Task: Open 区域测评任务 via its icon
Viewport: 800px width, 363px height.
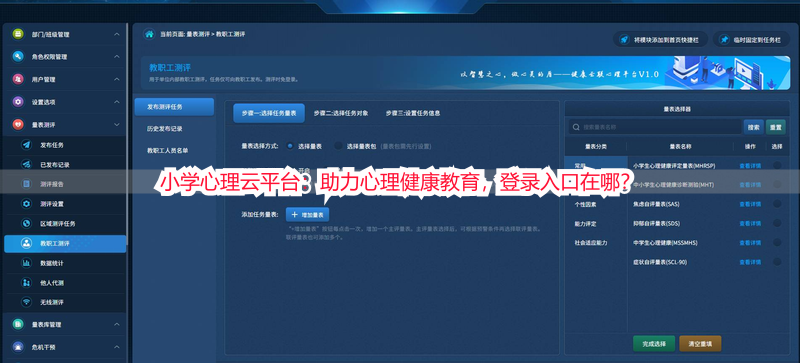Action: pos(26,224)
